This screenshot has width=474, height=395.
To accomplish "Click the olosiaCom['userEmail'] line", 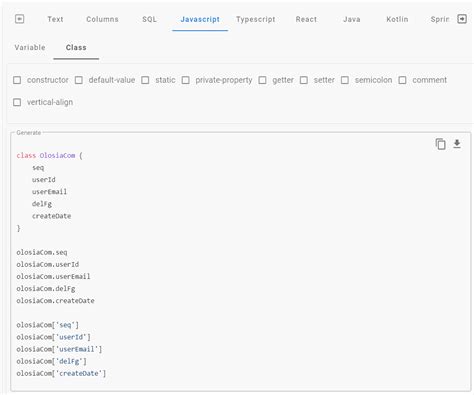I will pos(59,349).
